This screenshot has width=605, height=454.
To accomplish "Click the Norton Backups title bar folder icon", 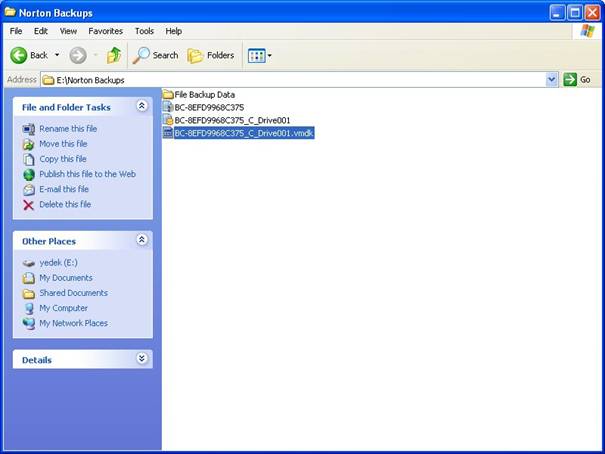I will click(10, 12).
